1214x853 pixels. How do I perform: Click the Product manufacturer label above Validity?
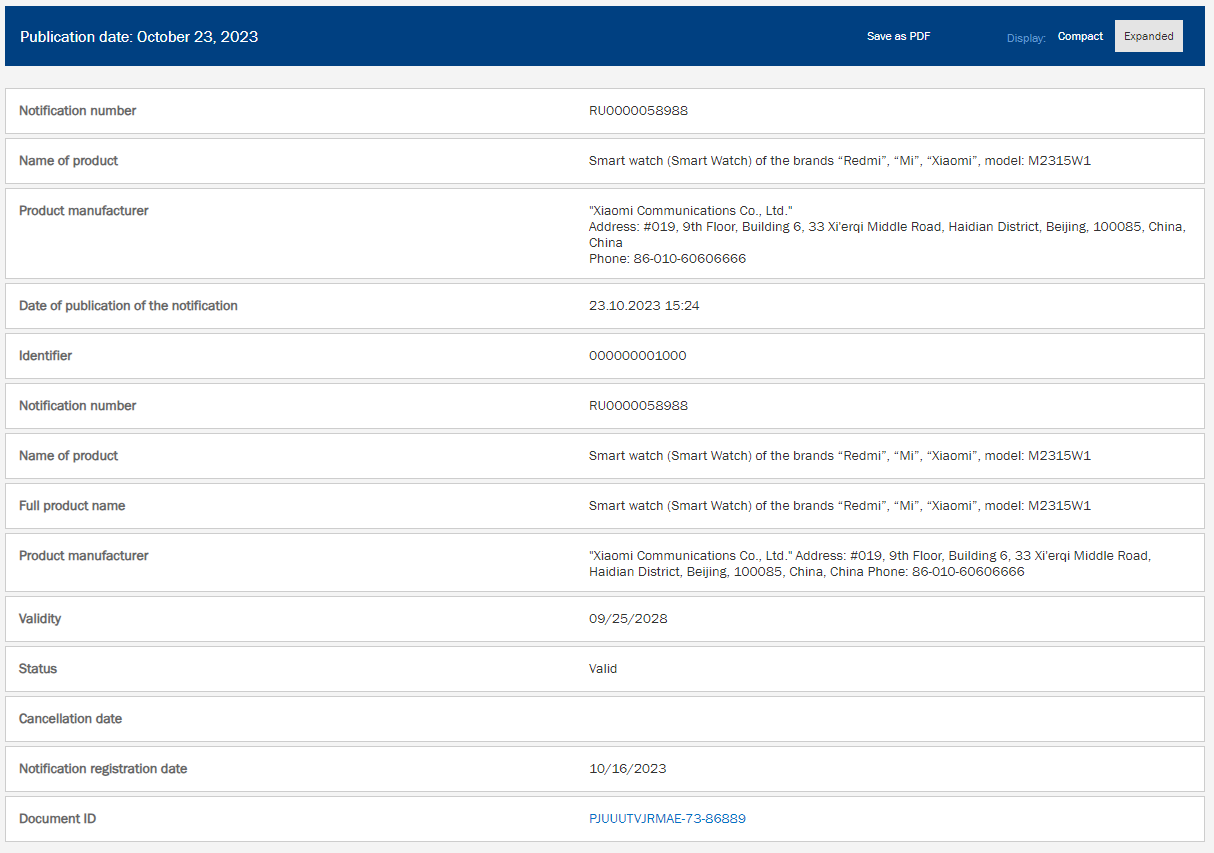click(x=83, y=555)
